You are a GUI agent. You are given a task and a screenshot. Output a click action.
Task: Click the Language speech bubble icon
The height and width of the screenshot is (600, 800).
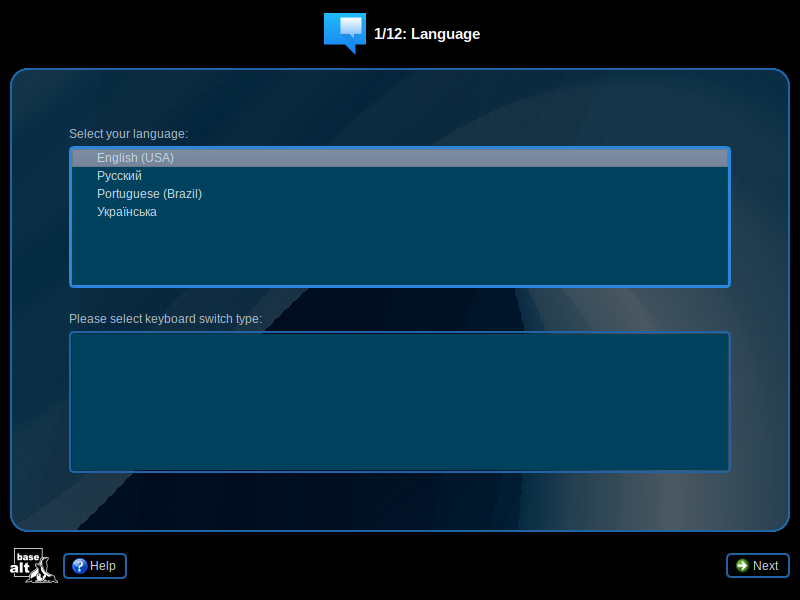(345, 33)
